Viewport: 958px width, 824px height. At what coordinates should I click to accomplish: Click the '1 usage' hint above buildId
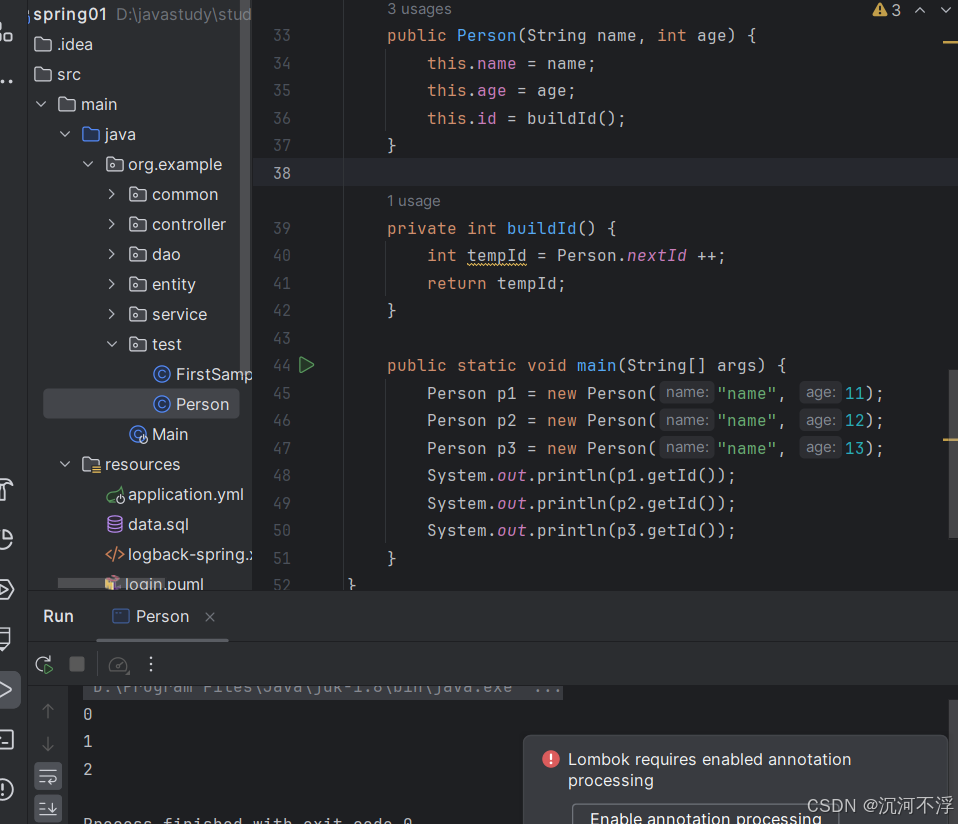coord(414,201)
